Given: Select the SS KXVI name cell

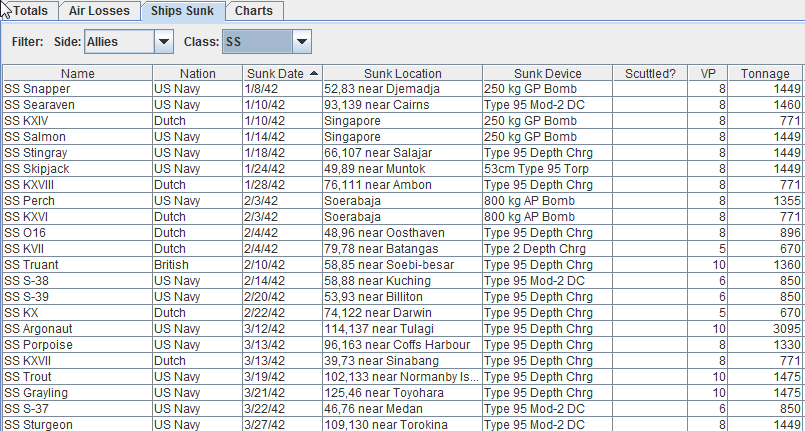Looking at the screenshot, I should click(x=78, y=217).
